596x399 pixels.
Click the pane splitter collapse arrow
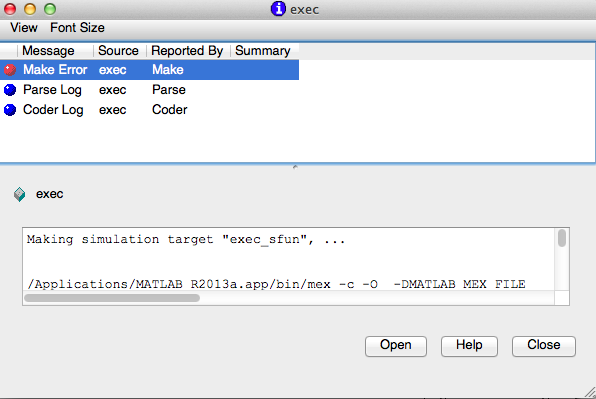click(x=295, y=167)
